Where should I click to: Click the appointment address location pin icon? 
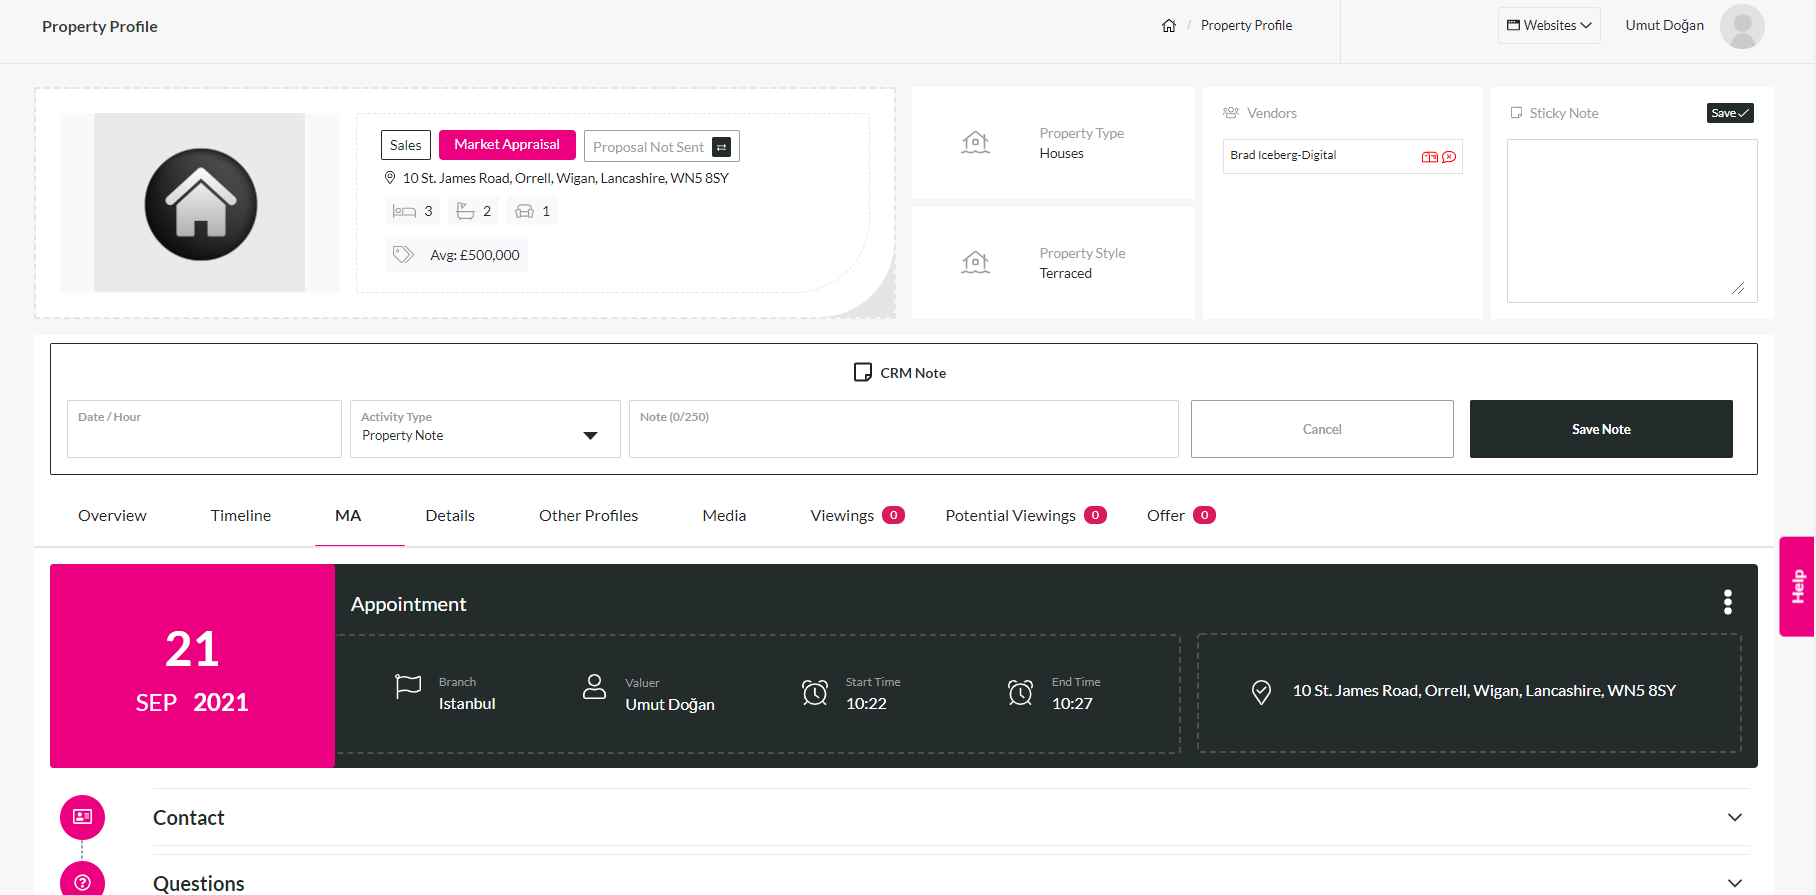(1261, 692)
